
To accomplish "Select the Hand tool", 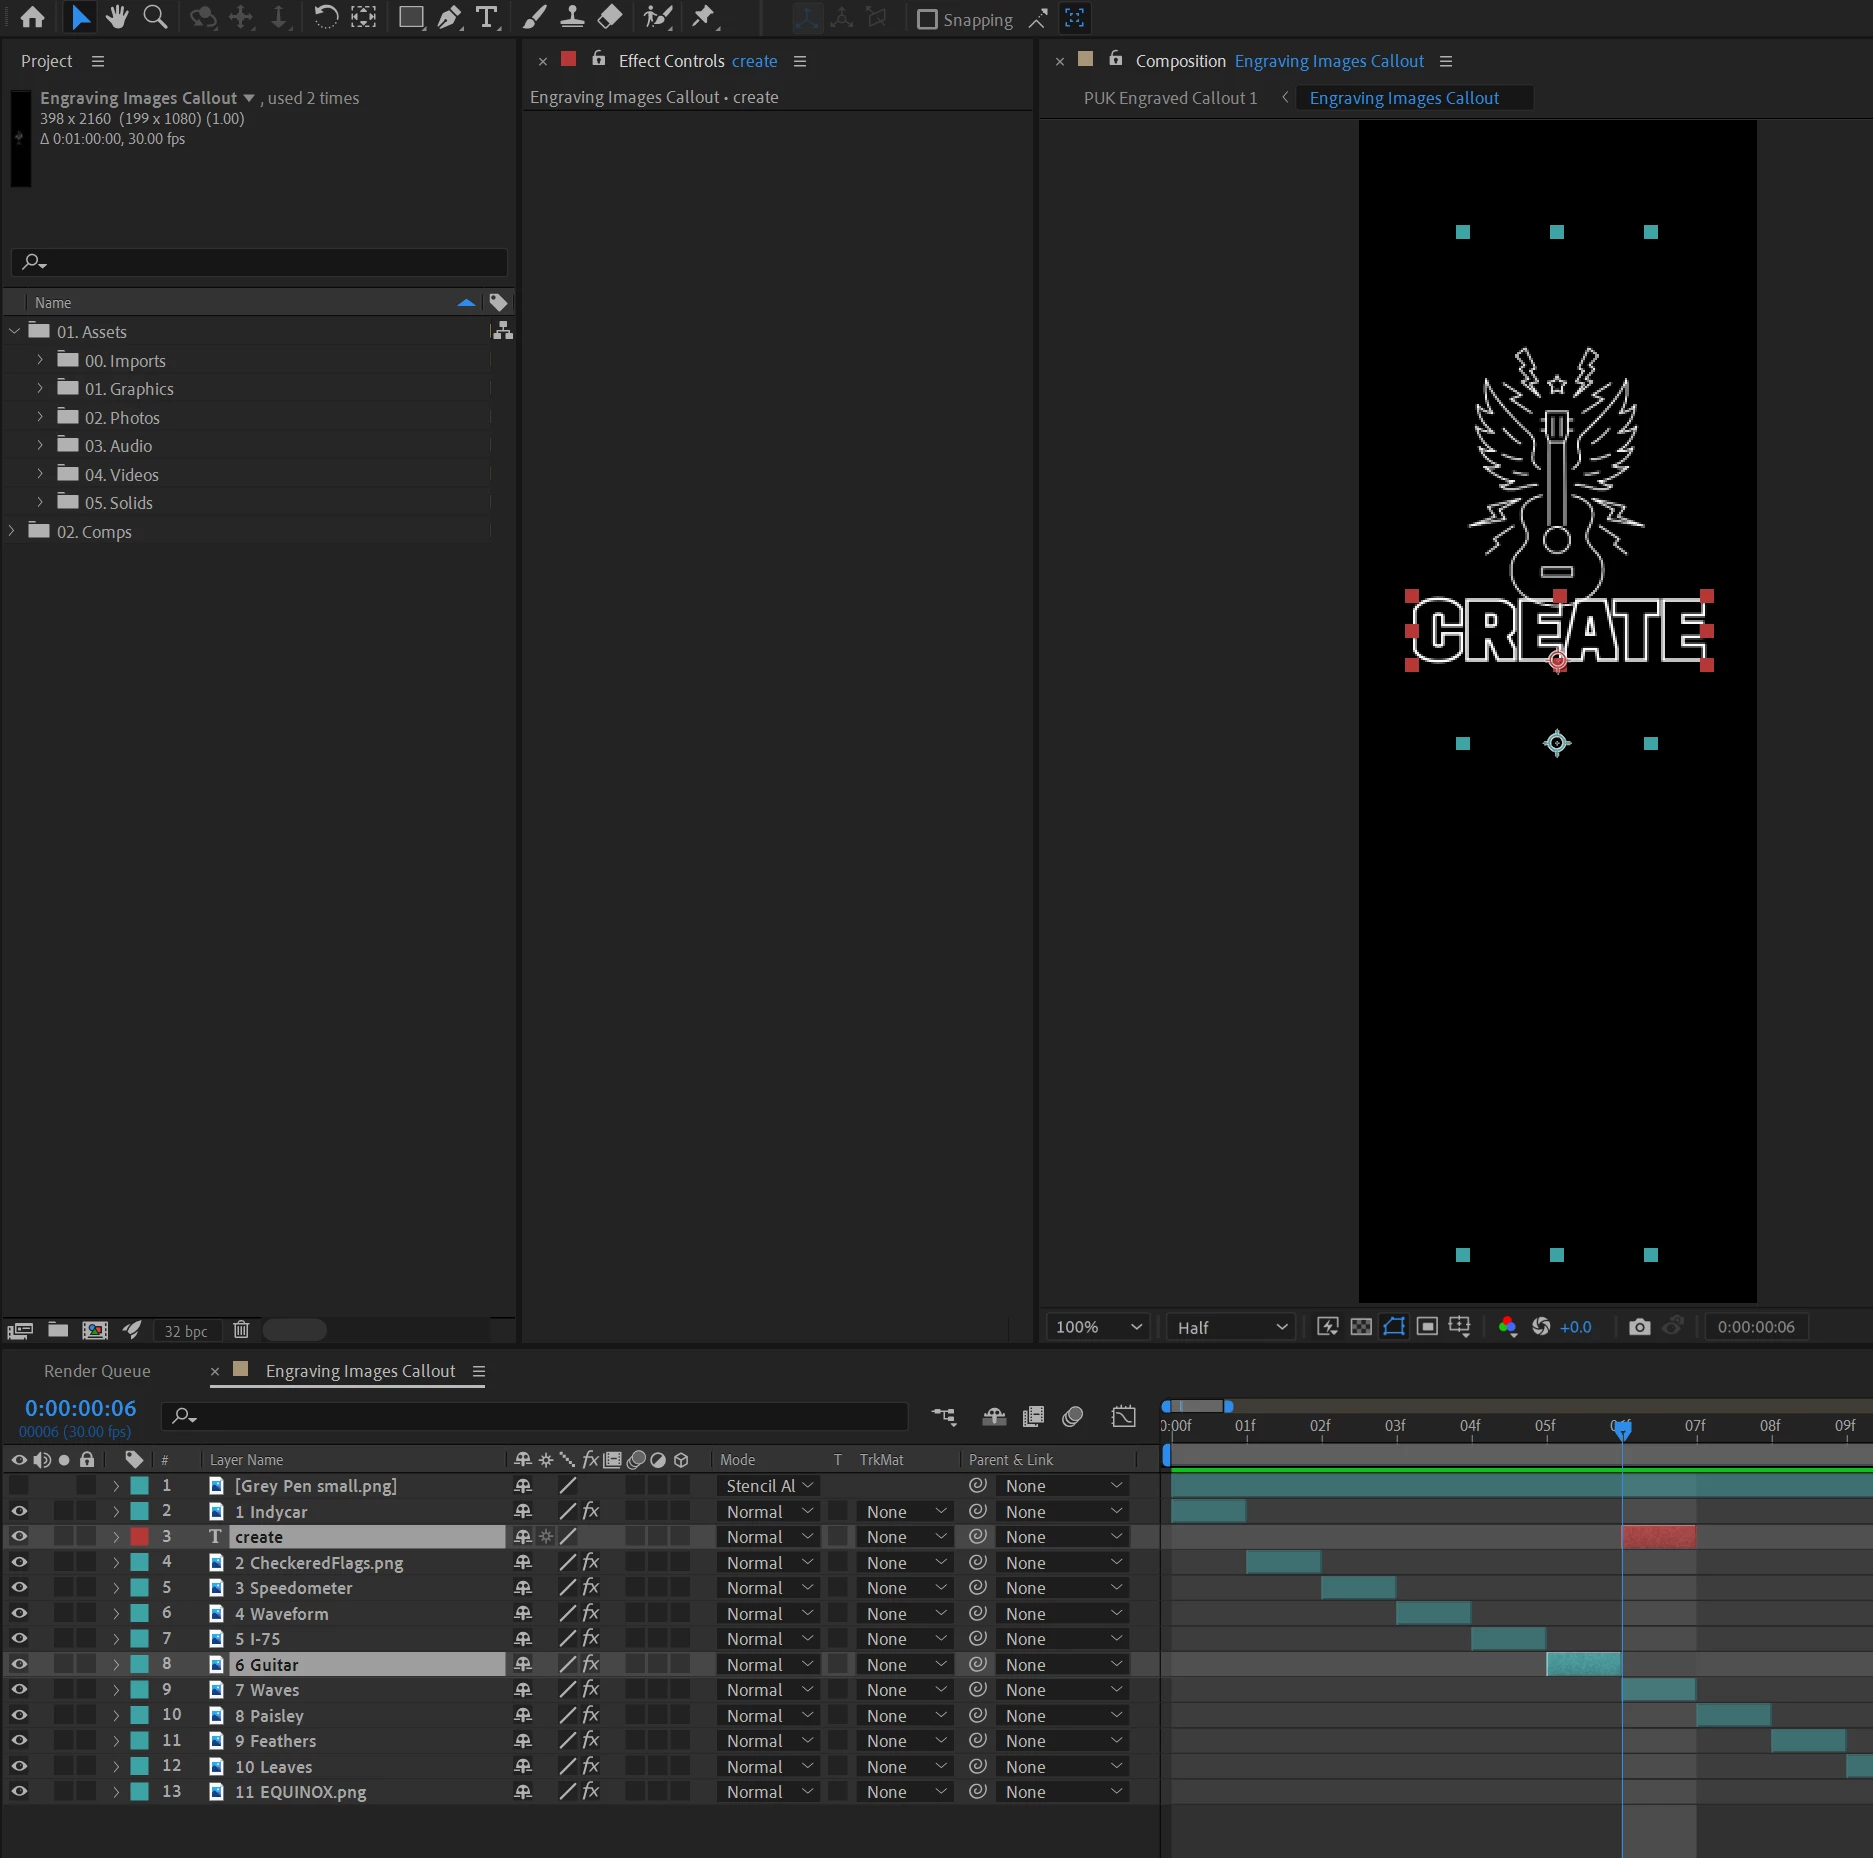I will pyautogui.click(x=117, y=17).
